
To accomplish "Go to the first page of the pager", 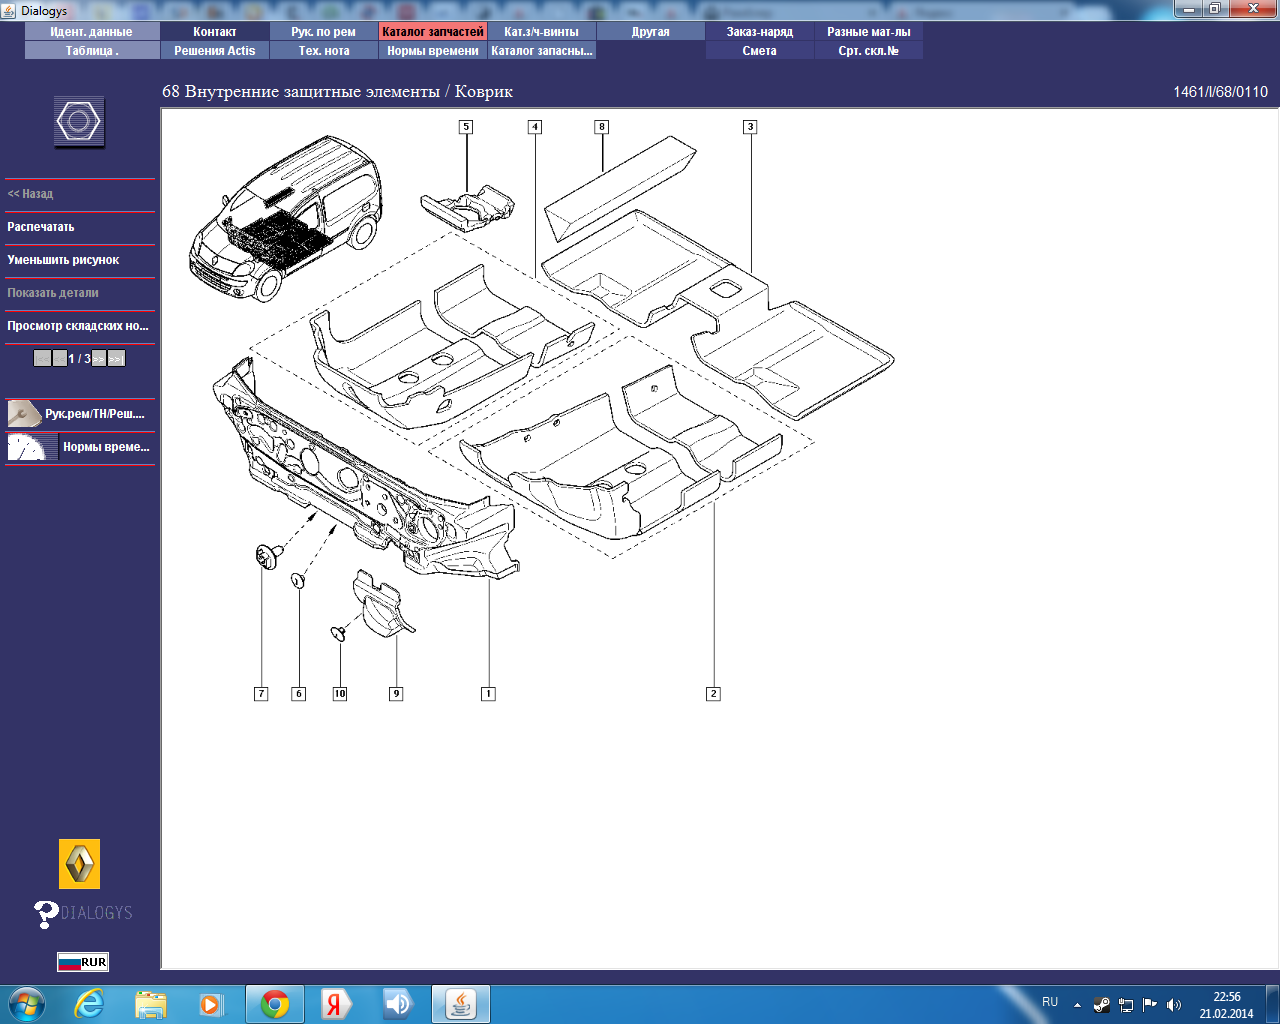I will (42, 358).
